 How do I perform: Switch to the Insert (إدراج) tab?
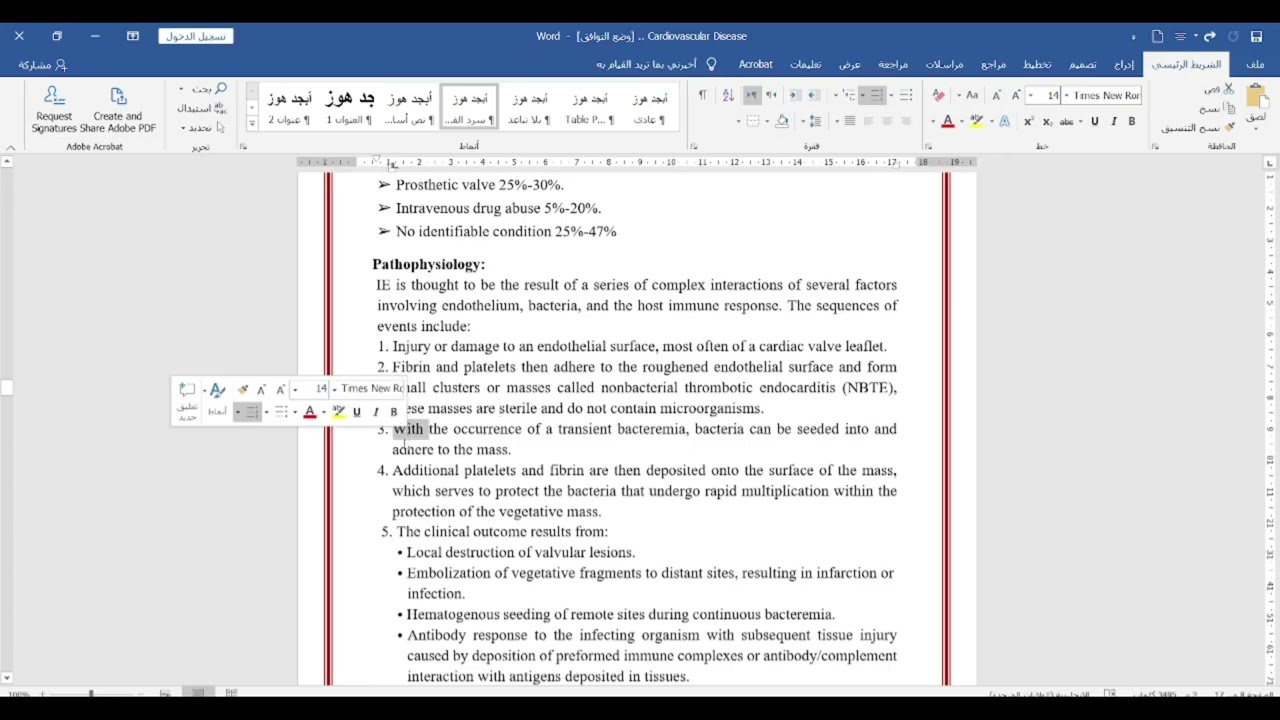(1124, 64)
